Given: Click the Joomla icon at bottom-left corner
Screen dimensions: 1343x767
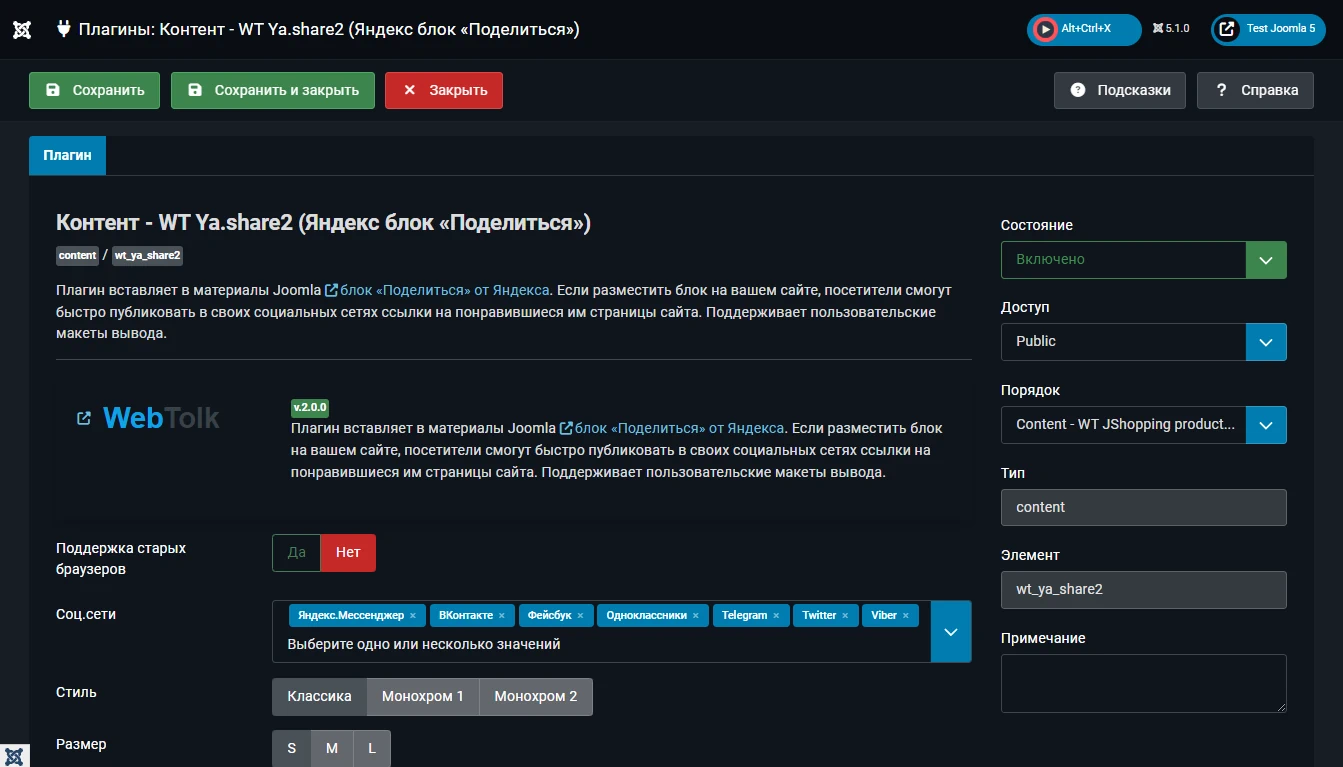Looking at the screenshot, I should click(14, 755).
